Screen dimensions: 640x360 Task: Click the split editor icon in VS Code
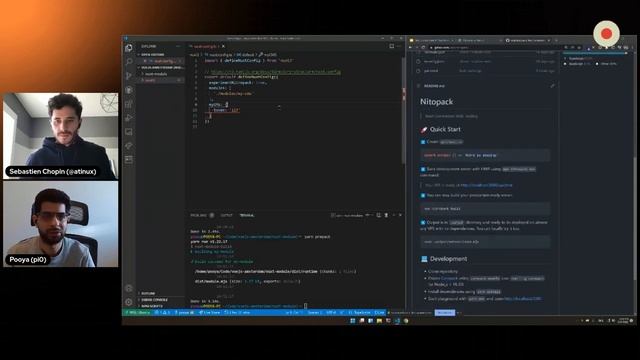391,46
